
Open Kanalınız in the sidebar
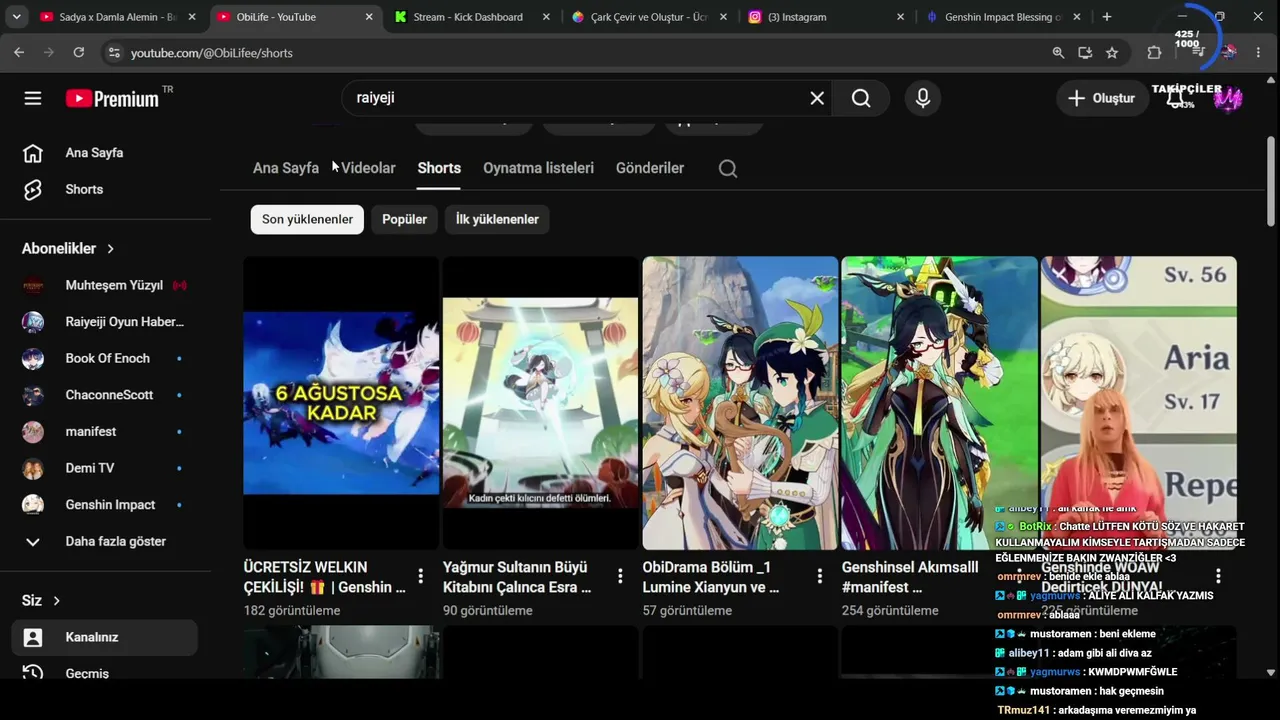coord(105,637)
